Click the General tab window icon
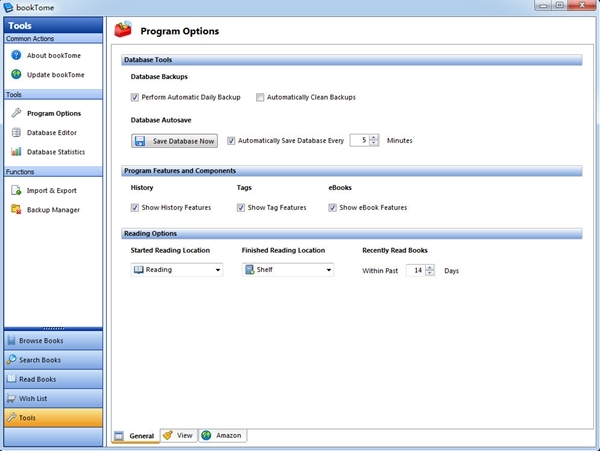 pos(119,436)
